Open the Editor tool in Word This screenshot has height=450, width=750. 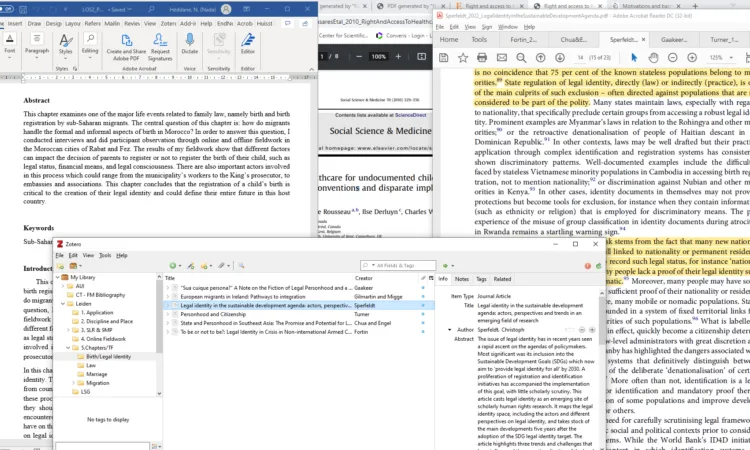[248, 44]
